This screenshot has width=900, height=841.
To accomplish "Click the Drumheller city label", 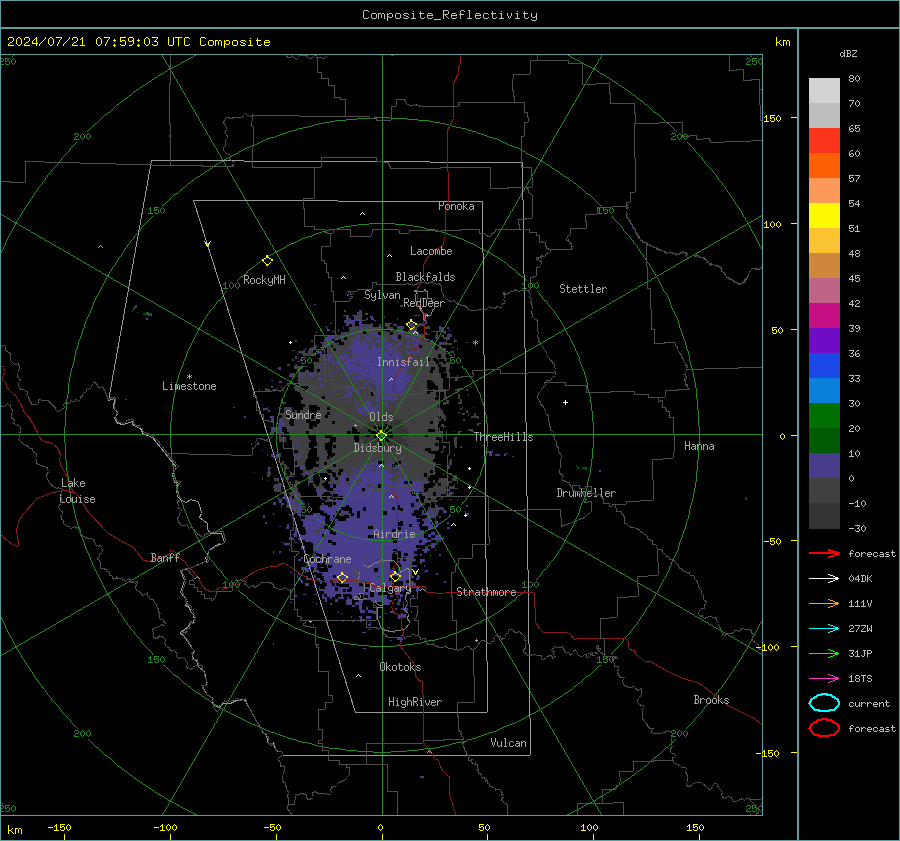I will pyautogui.click(x=586, y=493).
